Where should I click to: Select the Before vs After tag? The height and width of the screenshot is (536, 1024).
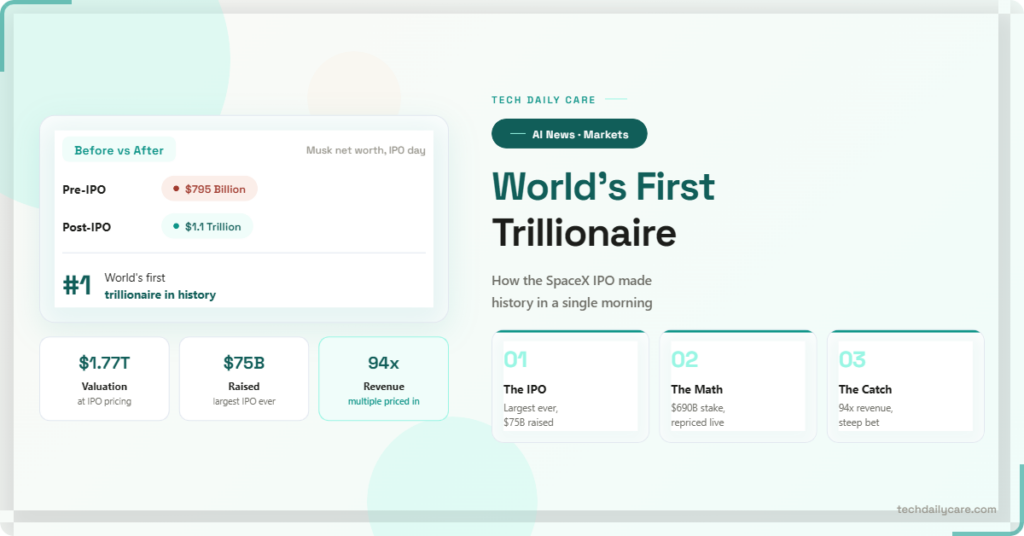click(119, 150)
